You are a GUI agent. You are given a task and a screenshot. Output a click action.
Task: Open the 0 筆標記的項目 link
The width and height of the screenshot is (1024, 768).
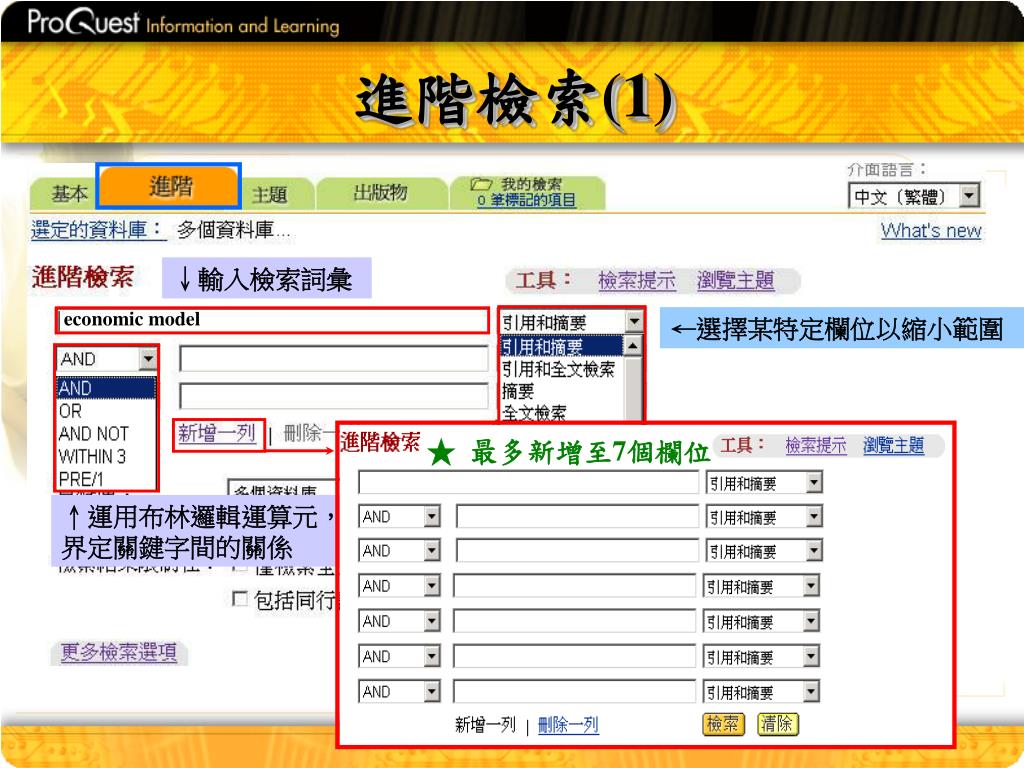[x=526, y=200]
